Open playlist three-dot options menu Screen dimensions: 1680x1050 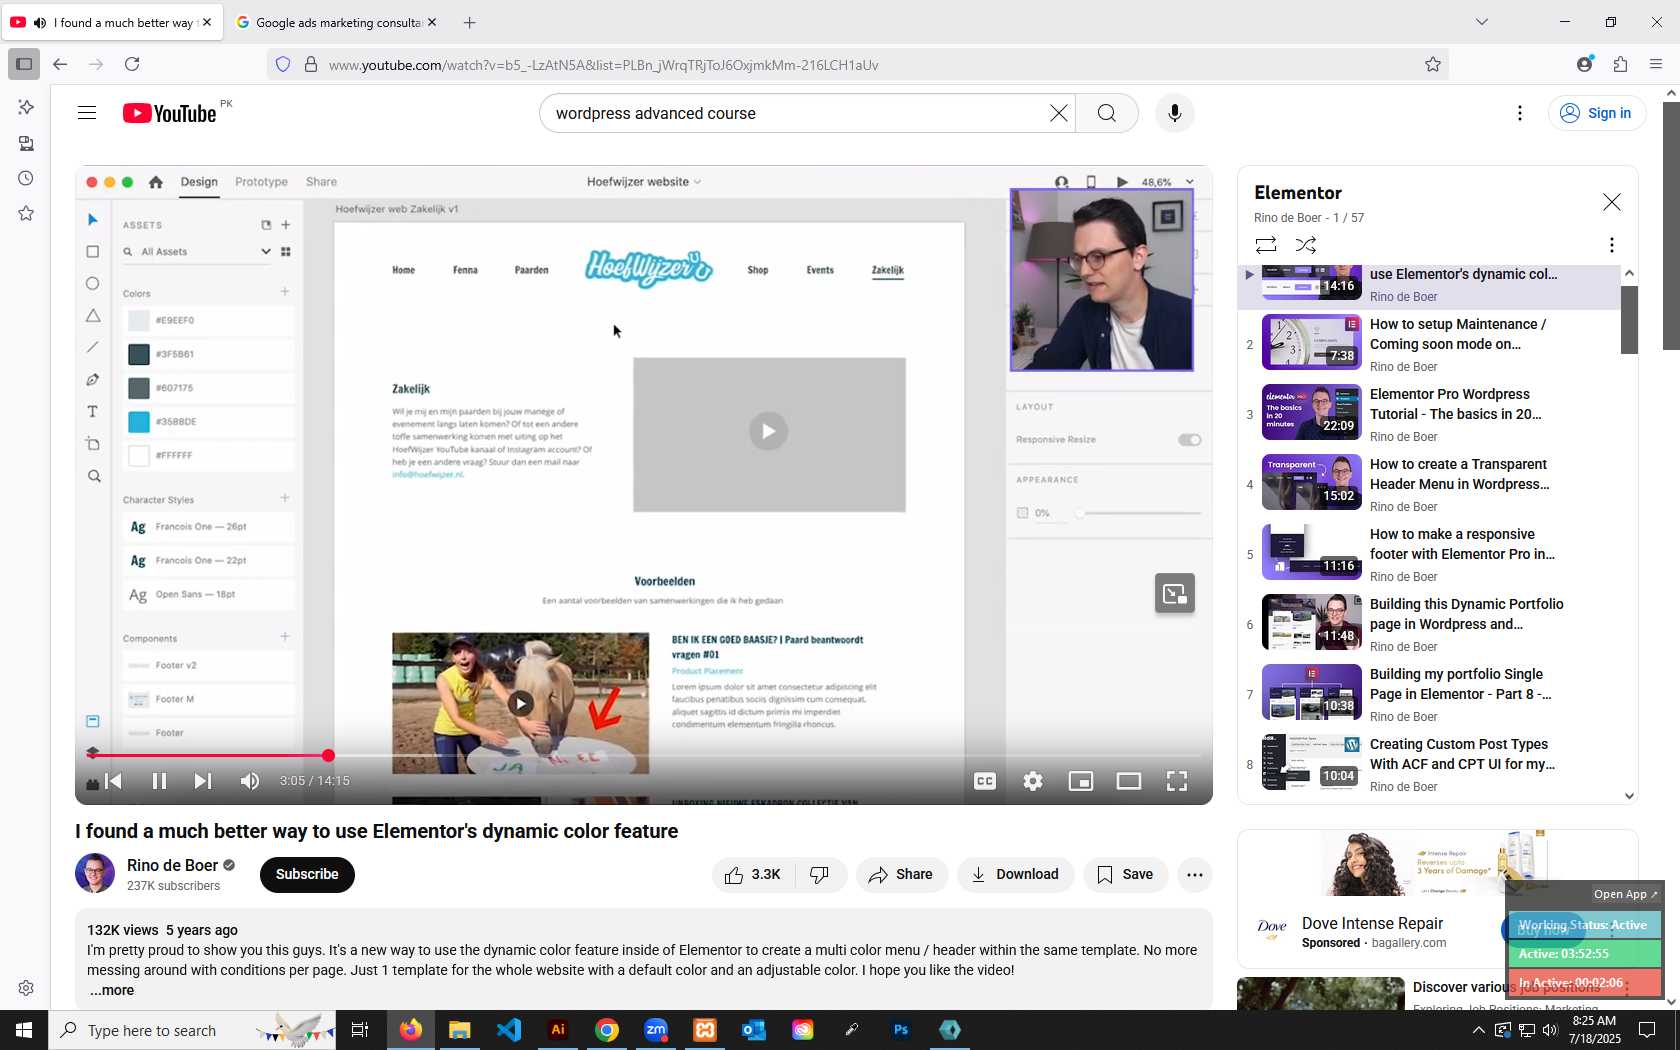[x=1611, y=245]
